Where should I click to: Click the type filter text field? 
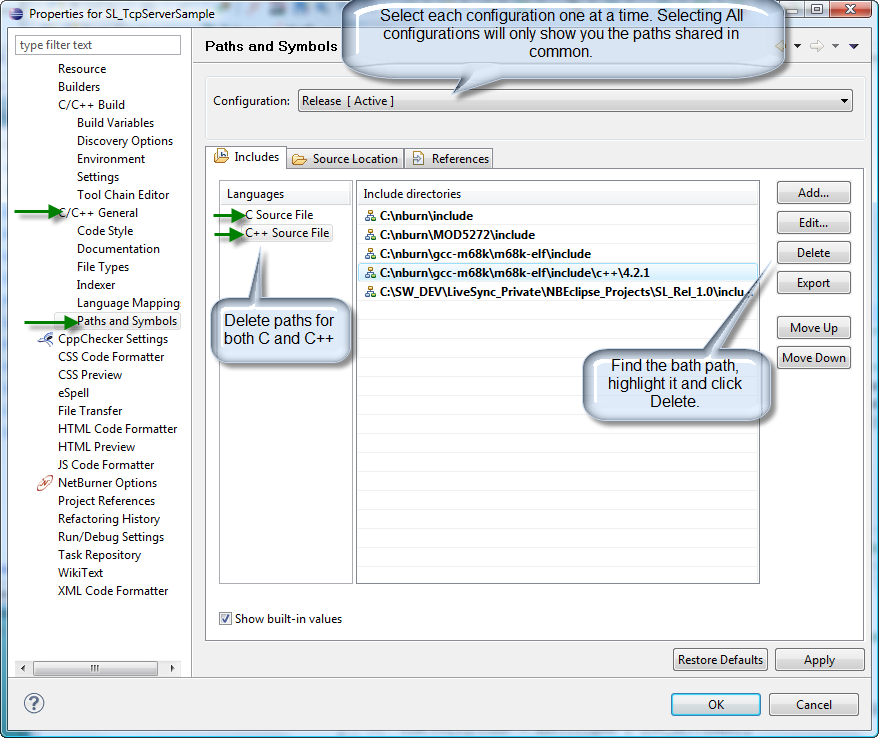[x=98, y=45]
